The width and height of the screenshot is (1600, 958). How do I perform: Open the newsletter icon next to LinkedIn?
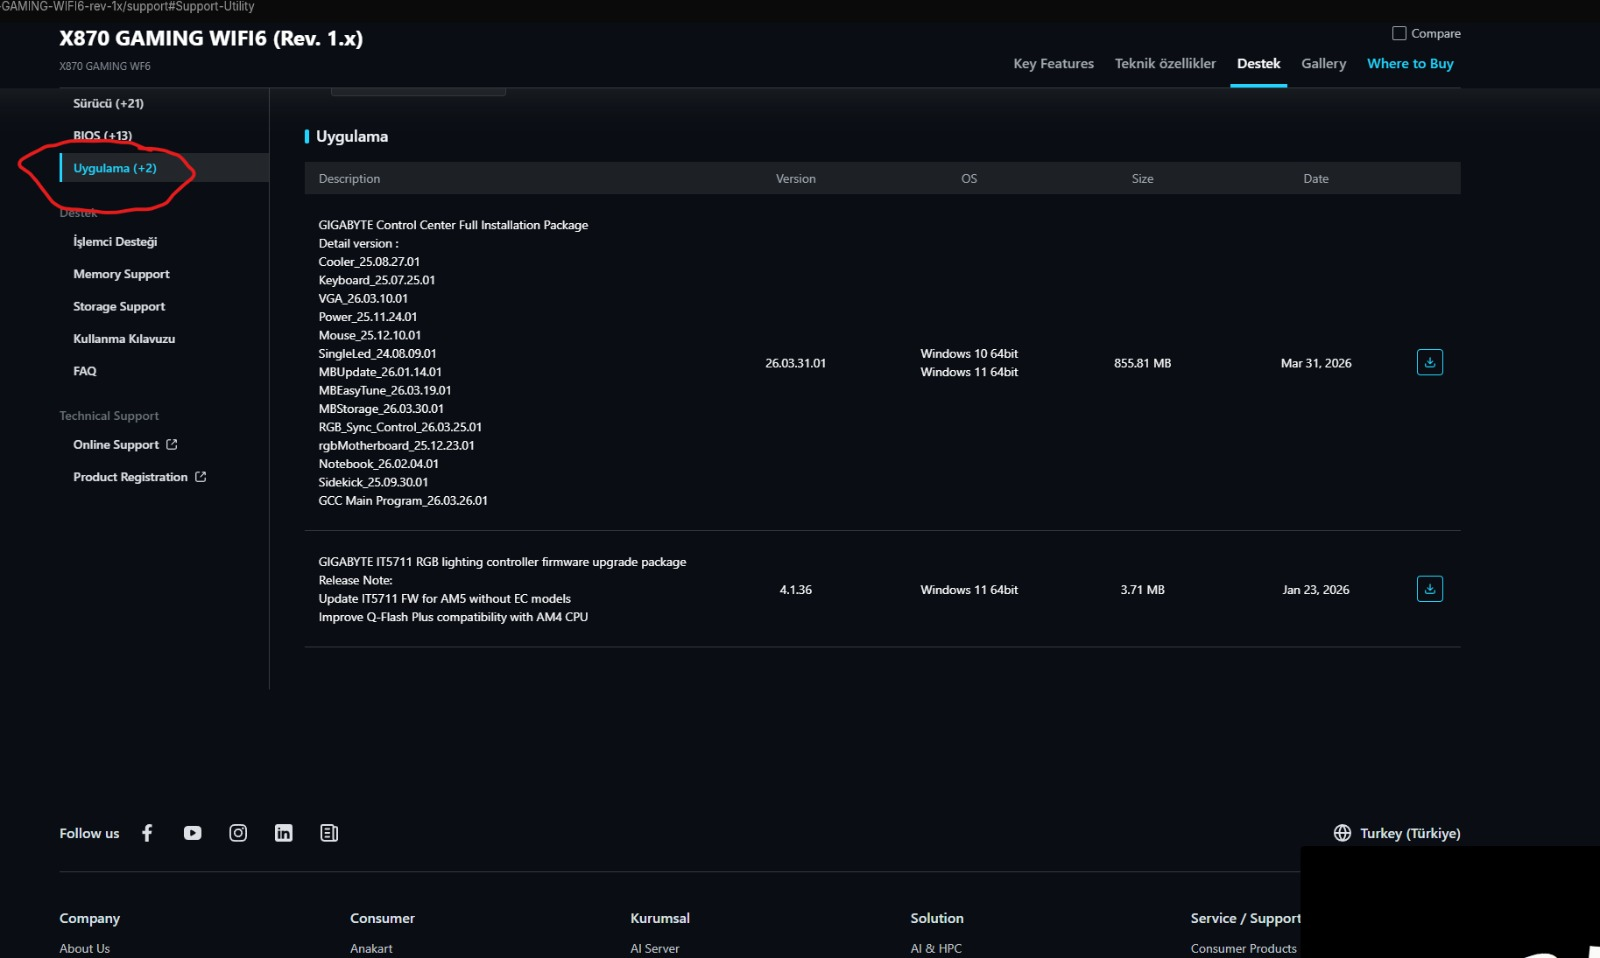pyautogui.click(x=329, y=833)
